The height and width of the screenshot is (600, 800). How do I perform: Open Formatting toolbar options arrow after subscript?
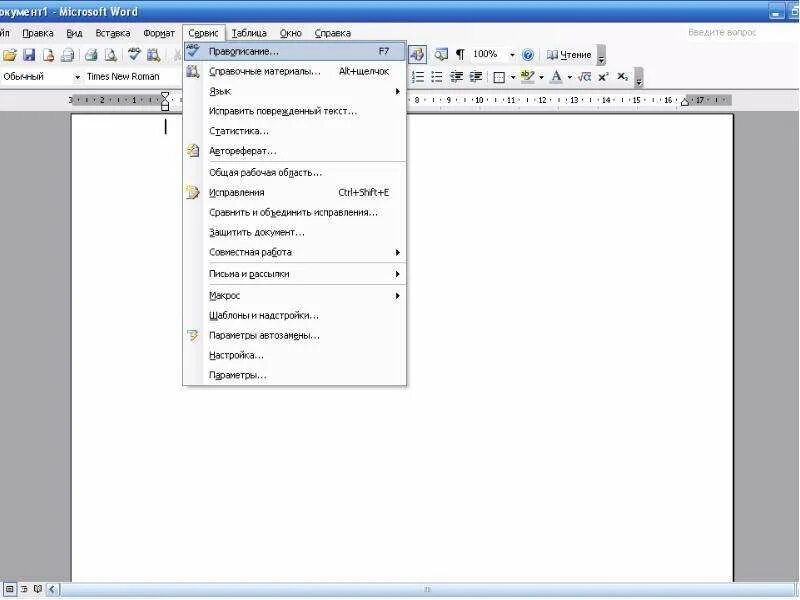click(x=638, y=78)
